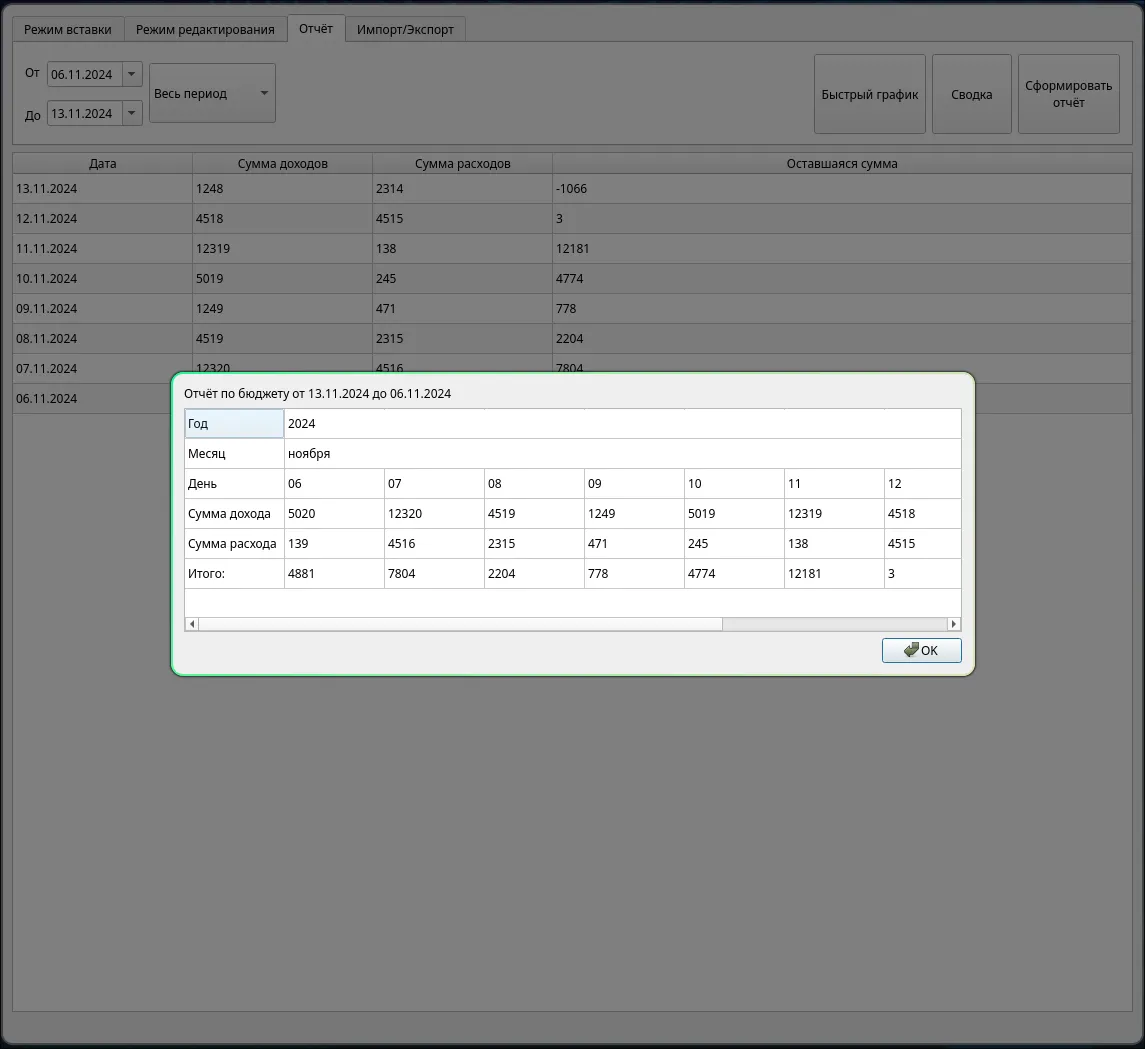The width and height of the screenshot is (1145, 1049).
Task: Click the OK button in report dialog
Action: (921, 650)
